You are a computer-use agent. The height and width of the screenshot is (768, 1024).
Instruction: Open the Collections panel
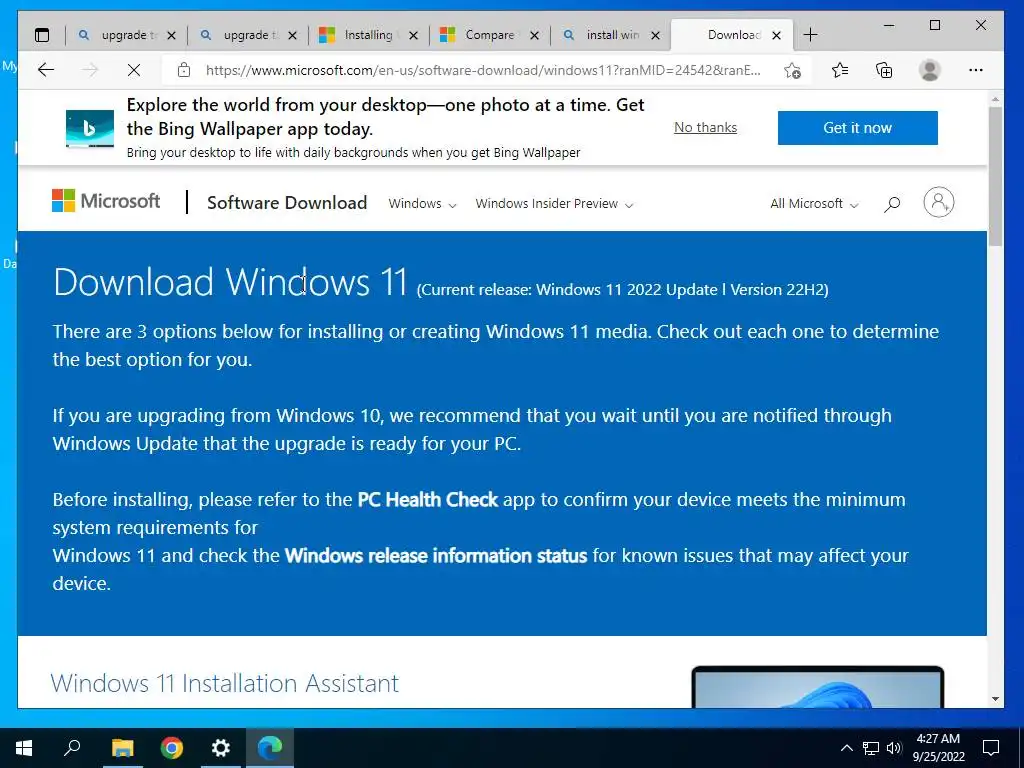coord(884,70)
